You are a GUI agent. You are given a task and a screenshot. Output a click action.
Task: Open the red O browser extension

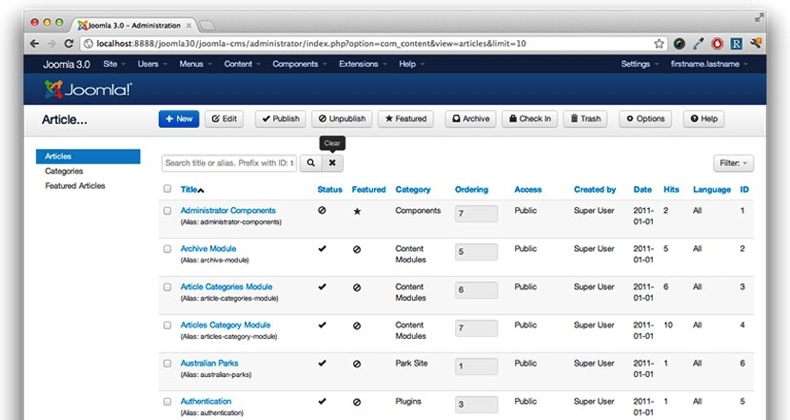pyautogui.click(x=717, y=44)
